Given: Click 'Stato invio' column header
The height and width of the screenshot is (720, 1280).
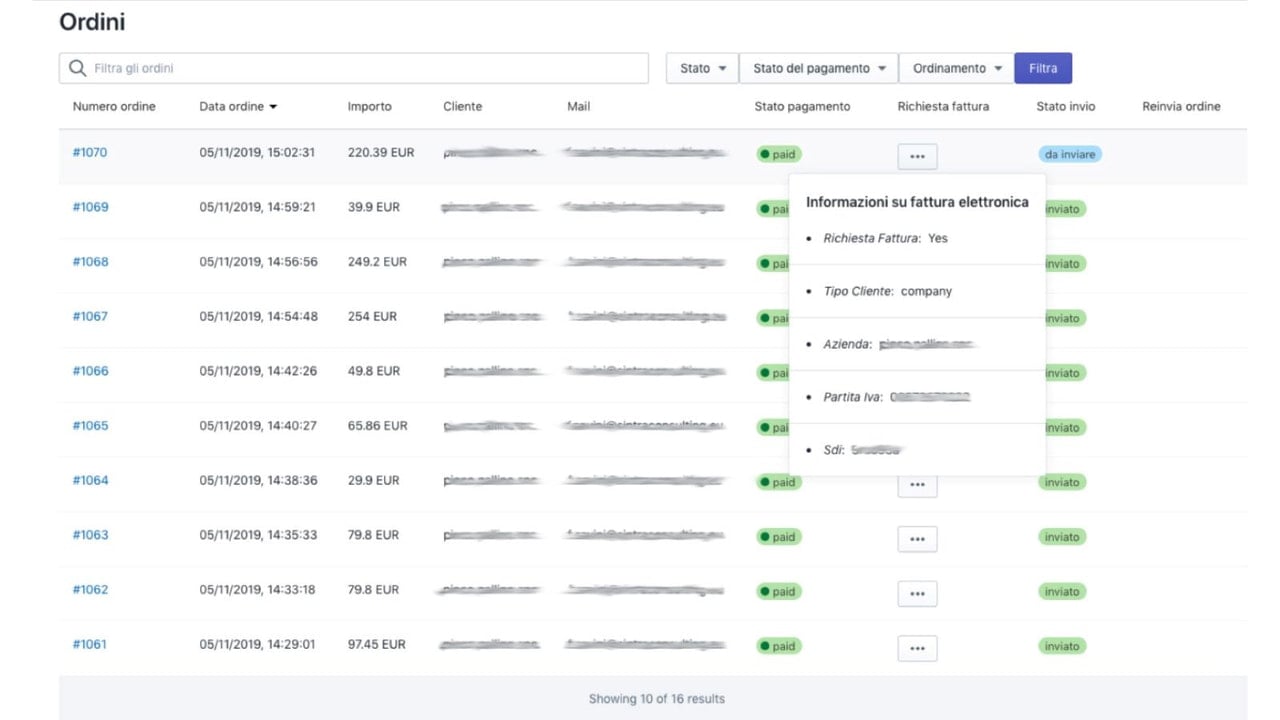Looking at the screenshot, I should [x=1066, y=106].
